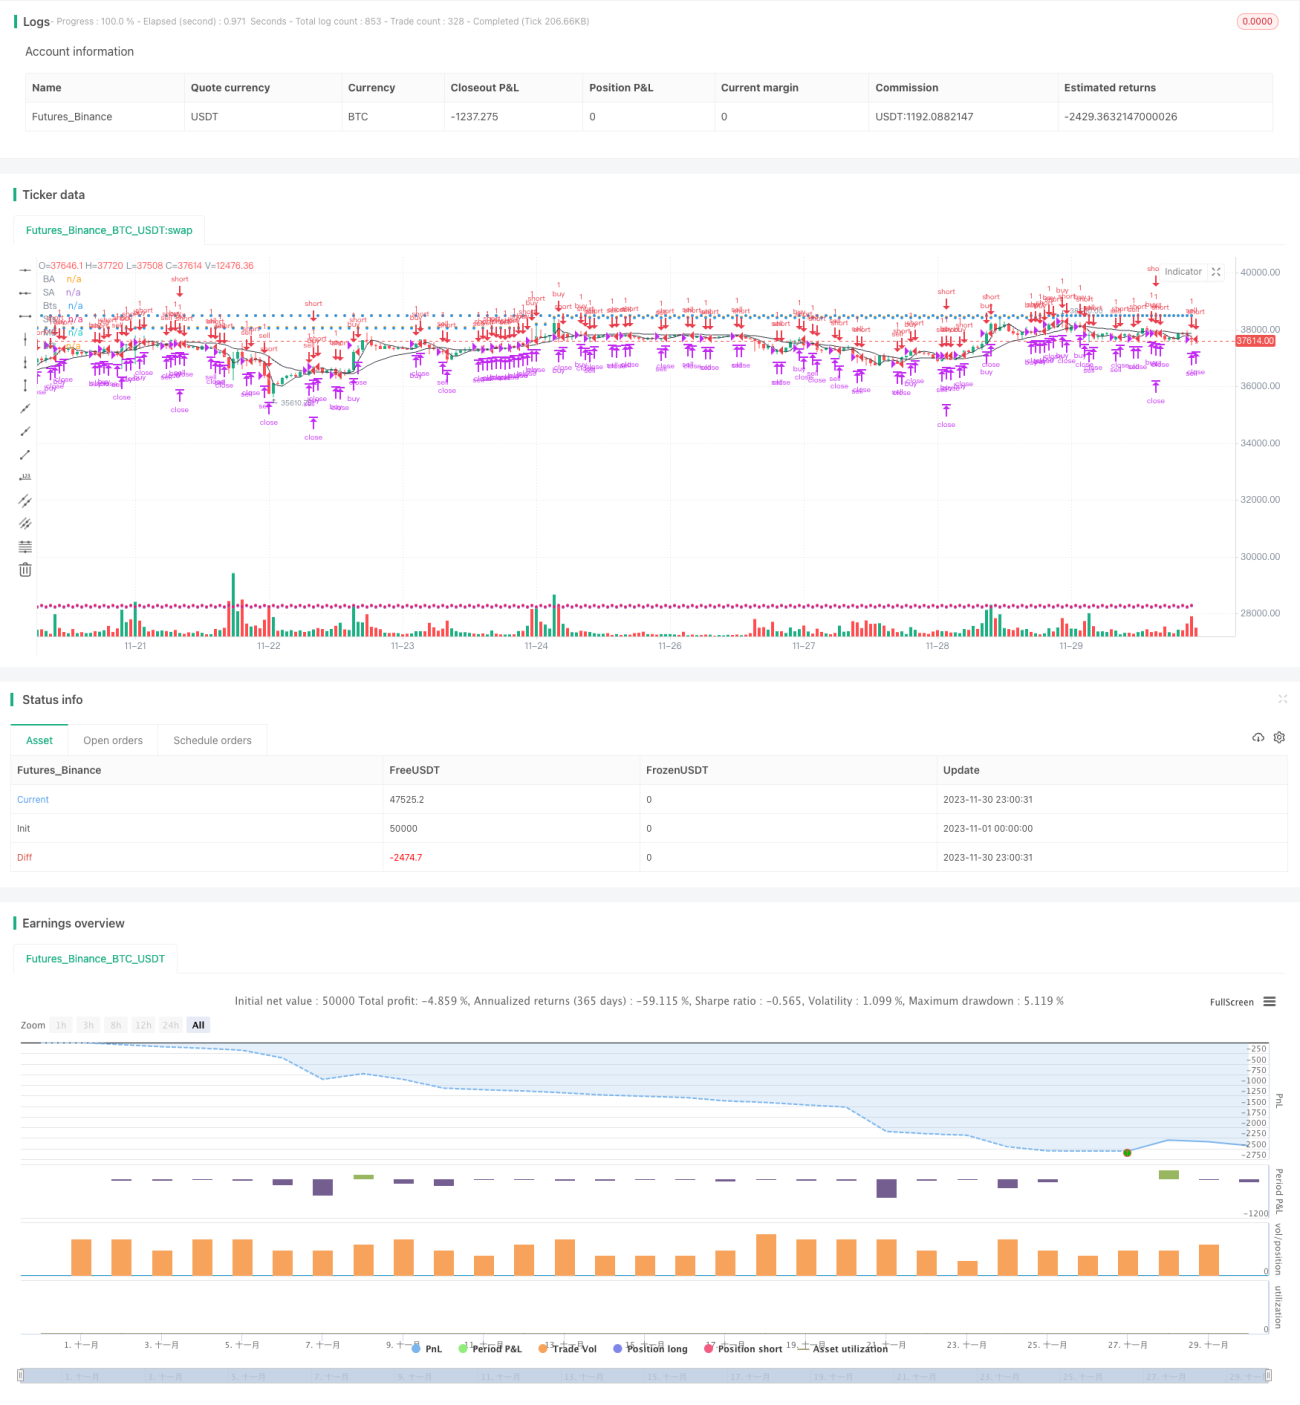Screen dimensions: 1300x1405
Task: Click the collapse icon beside Status info
Action: click(1282, 699)
